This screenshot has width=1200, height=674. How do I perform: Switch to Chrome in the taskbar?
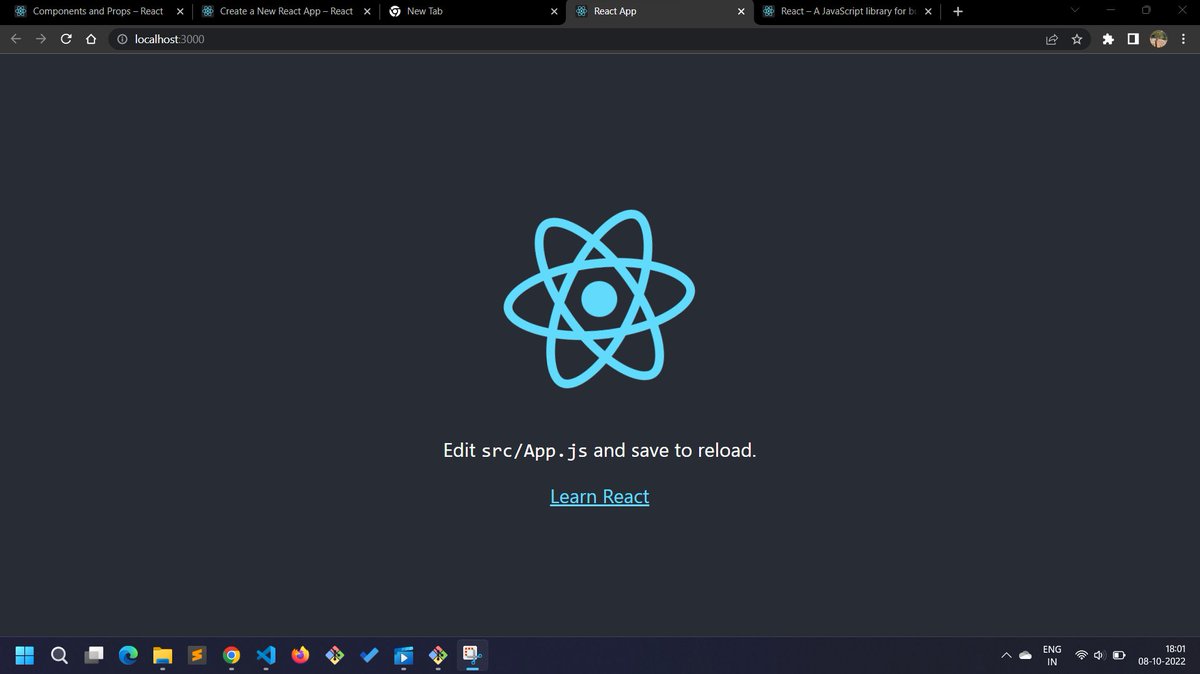(231, 656)
